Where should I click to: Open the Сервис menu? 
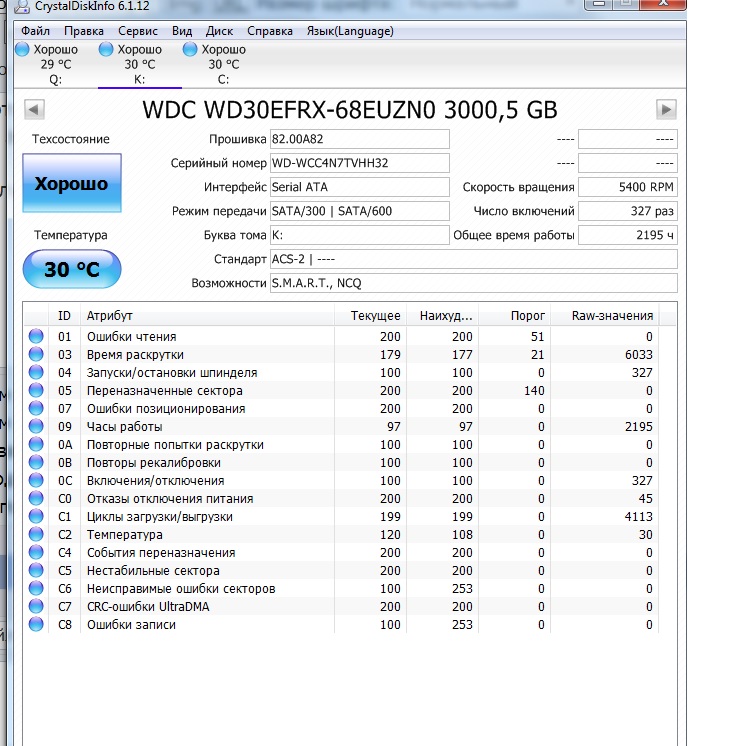coord(138,31)
